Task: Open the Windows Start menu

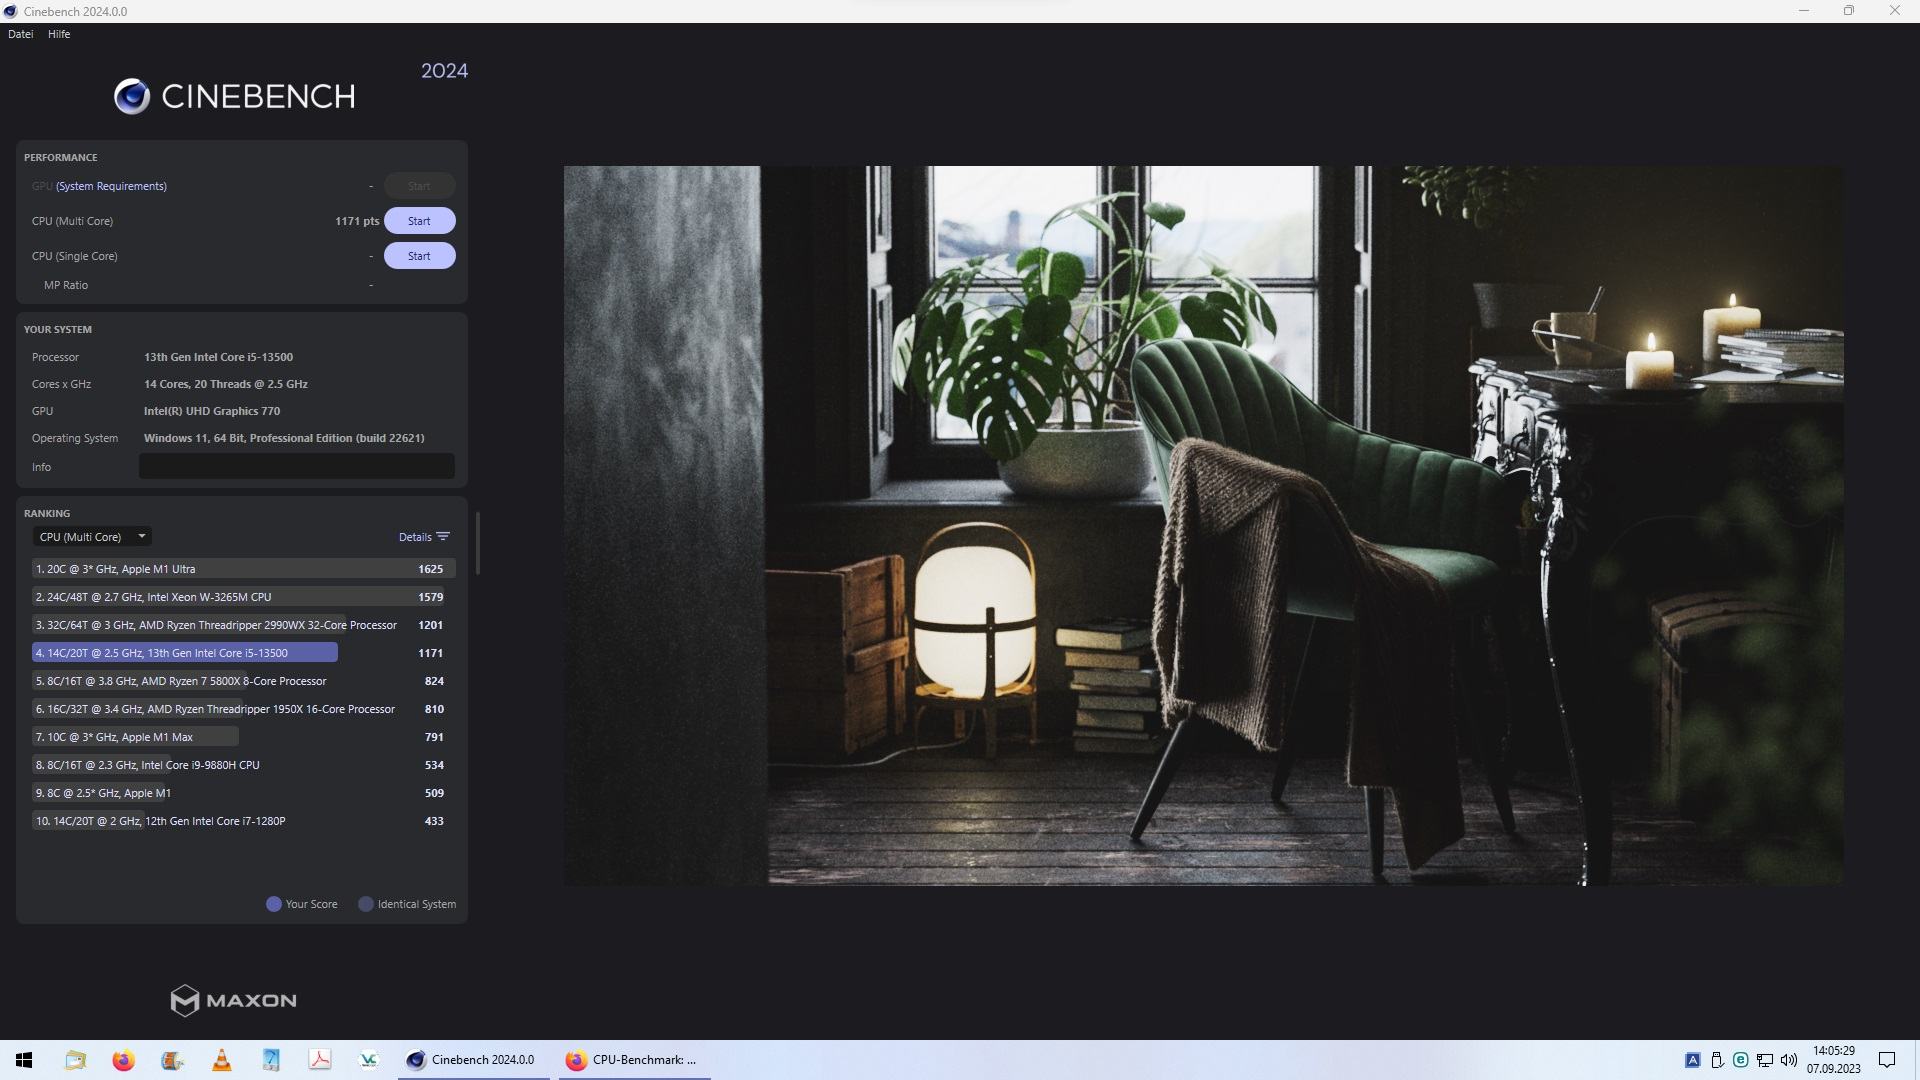Action: click(x=24, y=1060)
